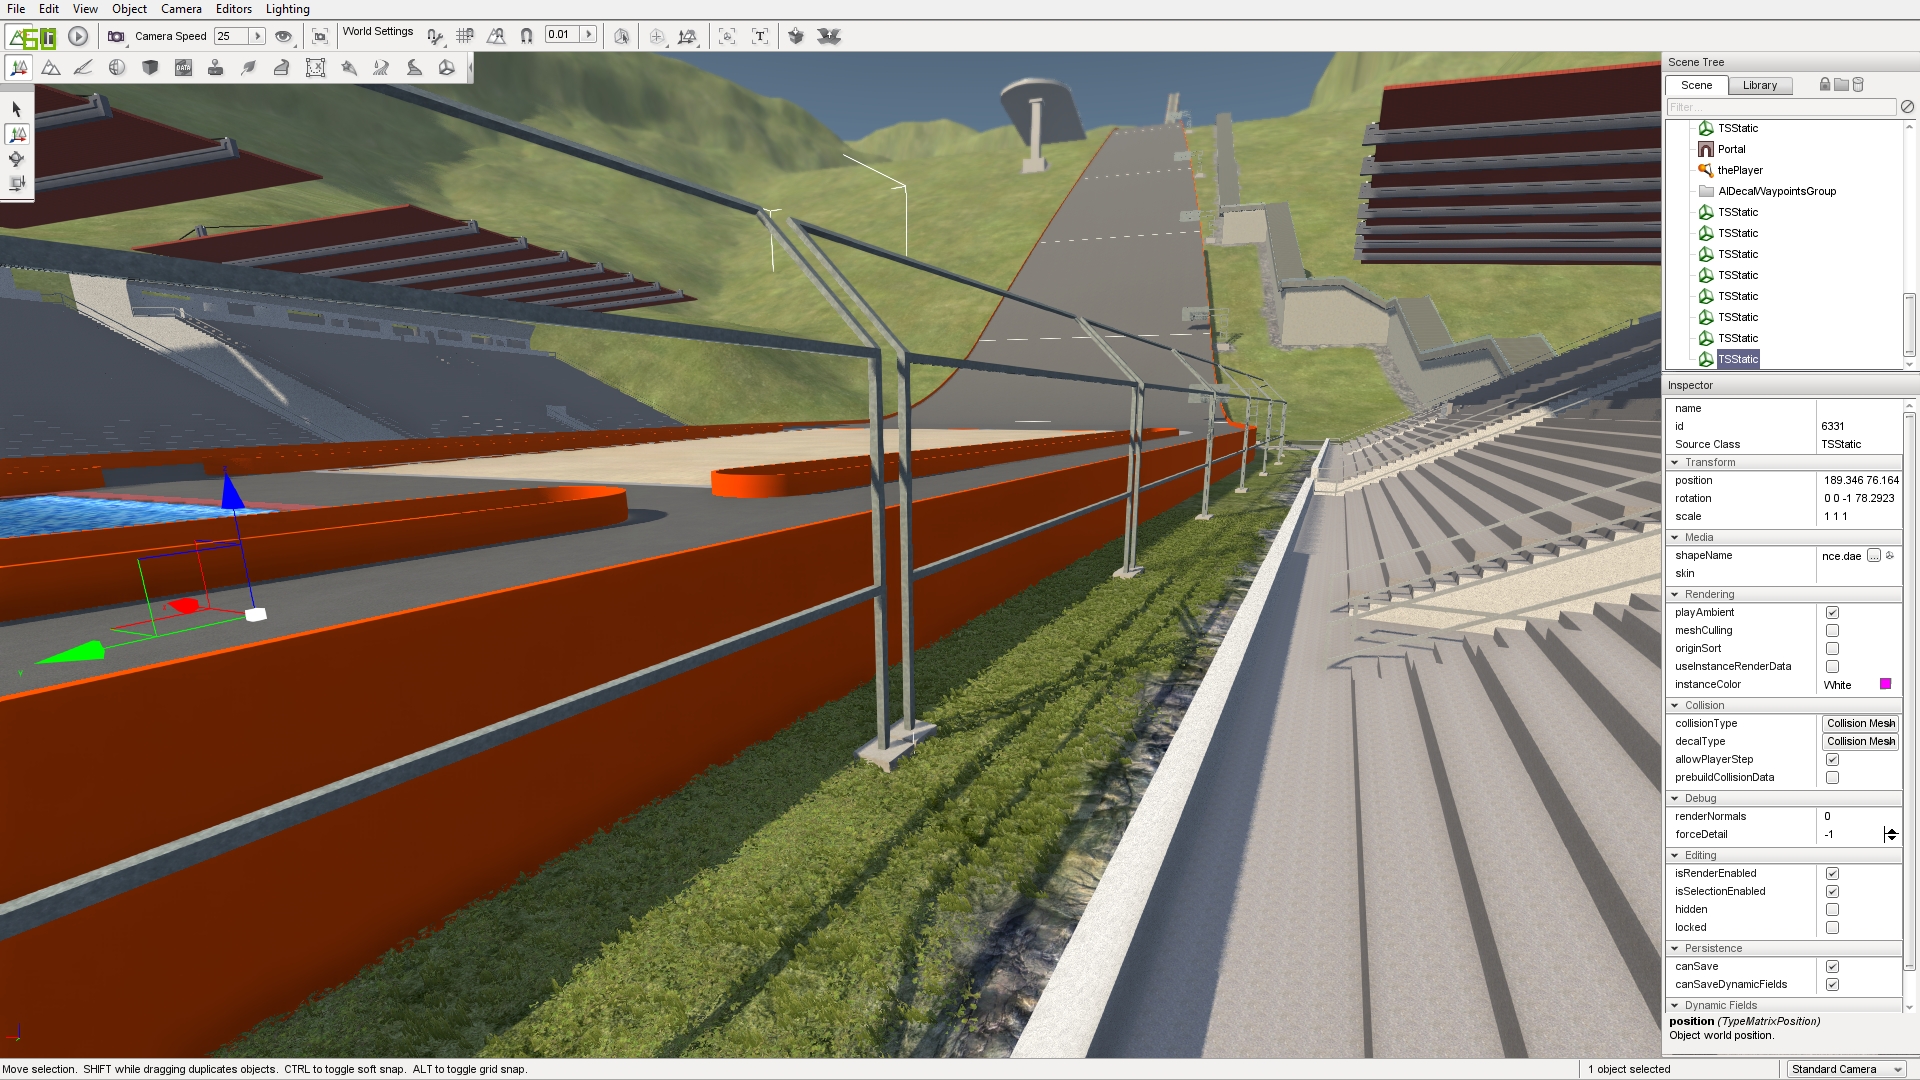Viewport: 1920px width, 1080px height.
Task: Open the decalType dropdown
Action: click(1860, 742)
